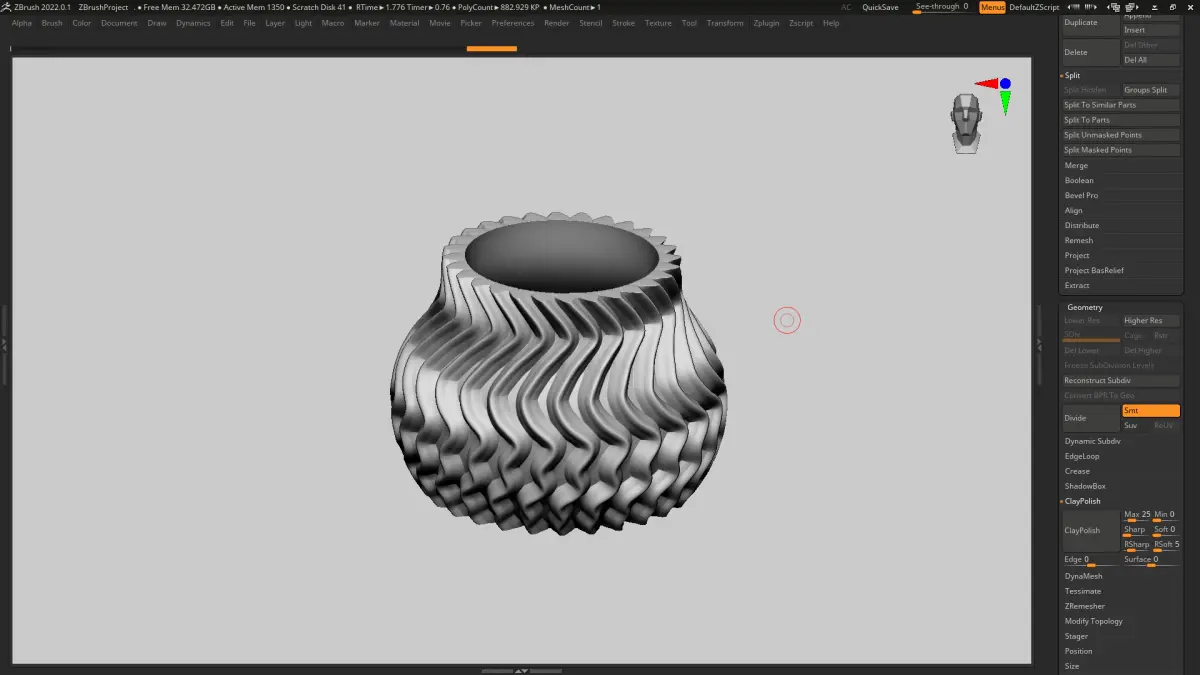Click the Higher Res button
1200x675 pixels.
pyautogui.click(x=1151, y=321)
